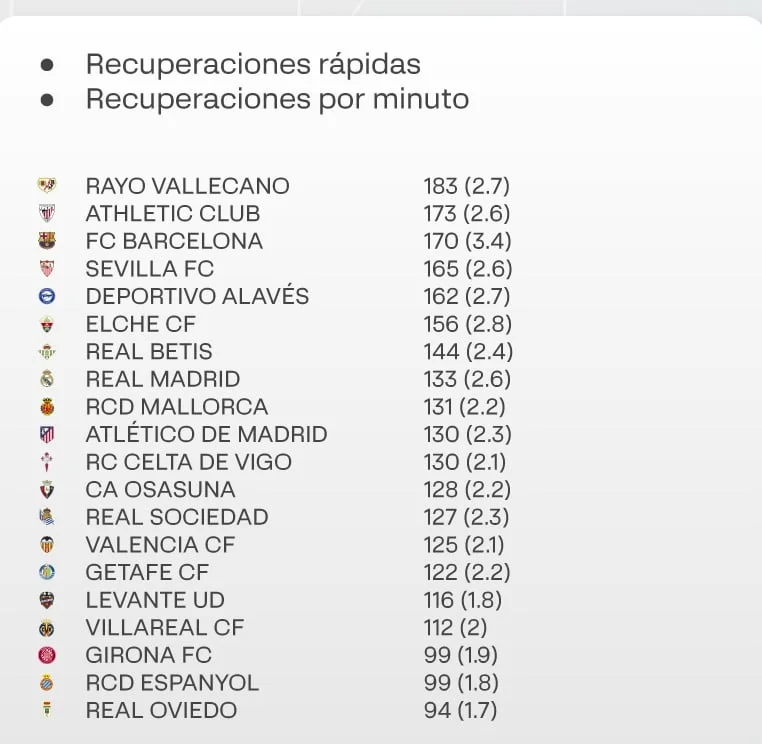
Task: Select the Getafe CF team name
Action: click(x=146, y=573)
